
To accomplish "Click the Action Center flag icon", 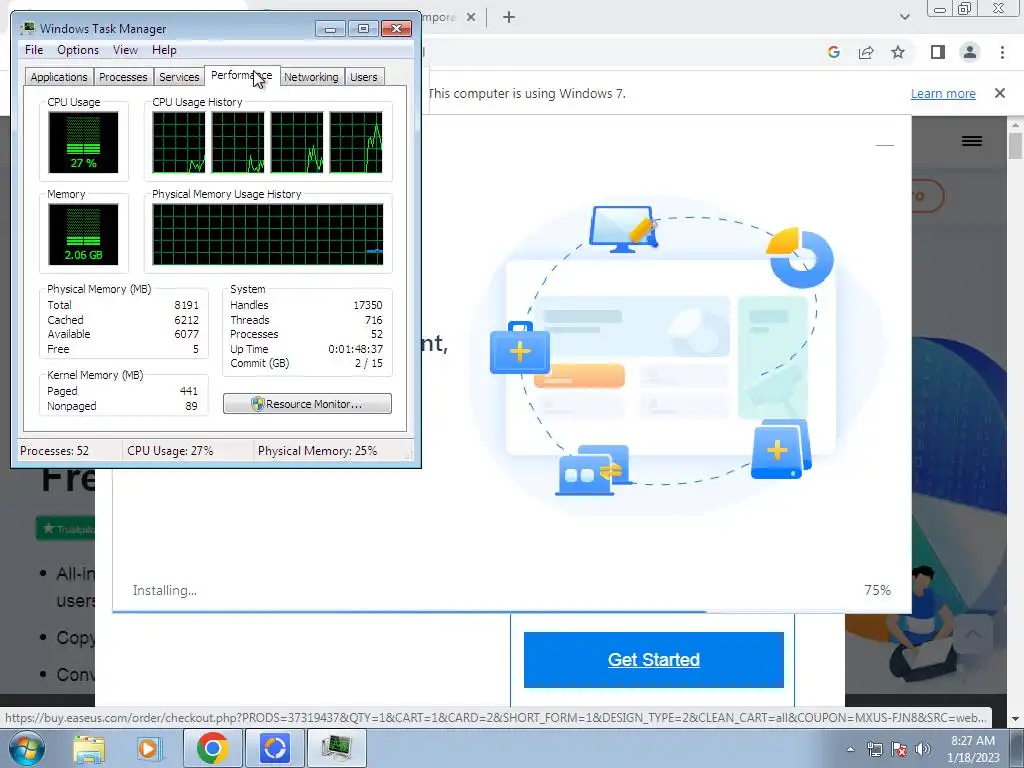I will (x=899, y=749).
